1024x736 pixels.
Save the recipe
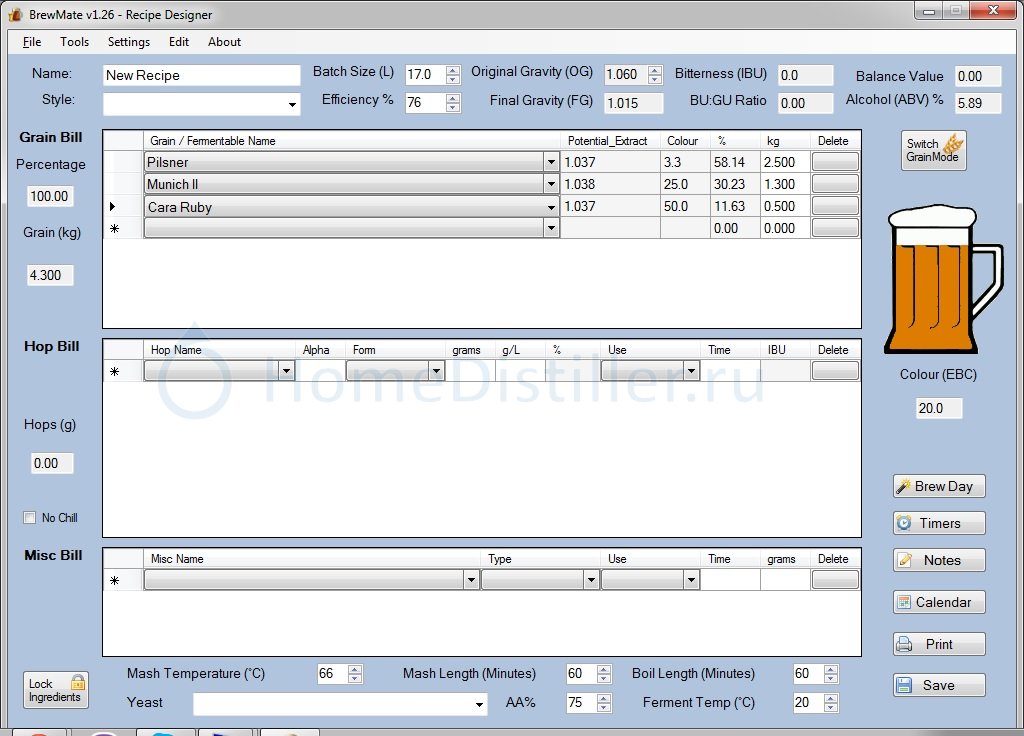[939, 685]
